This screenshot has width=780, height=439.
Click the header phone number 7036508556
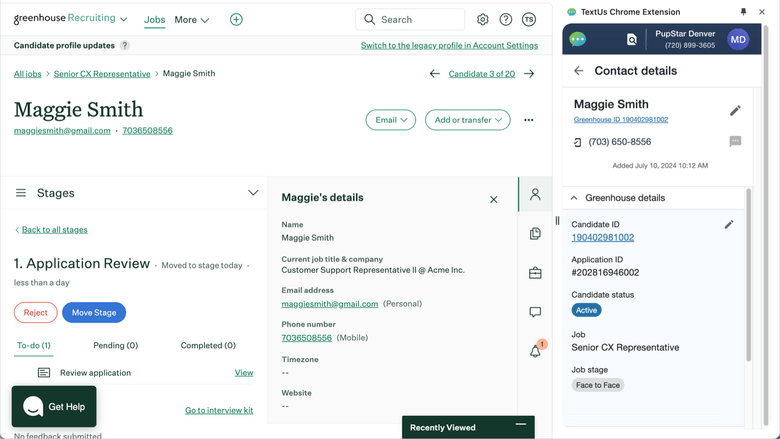point(148,131)
